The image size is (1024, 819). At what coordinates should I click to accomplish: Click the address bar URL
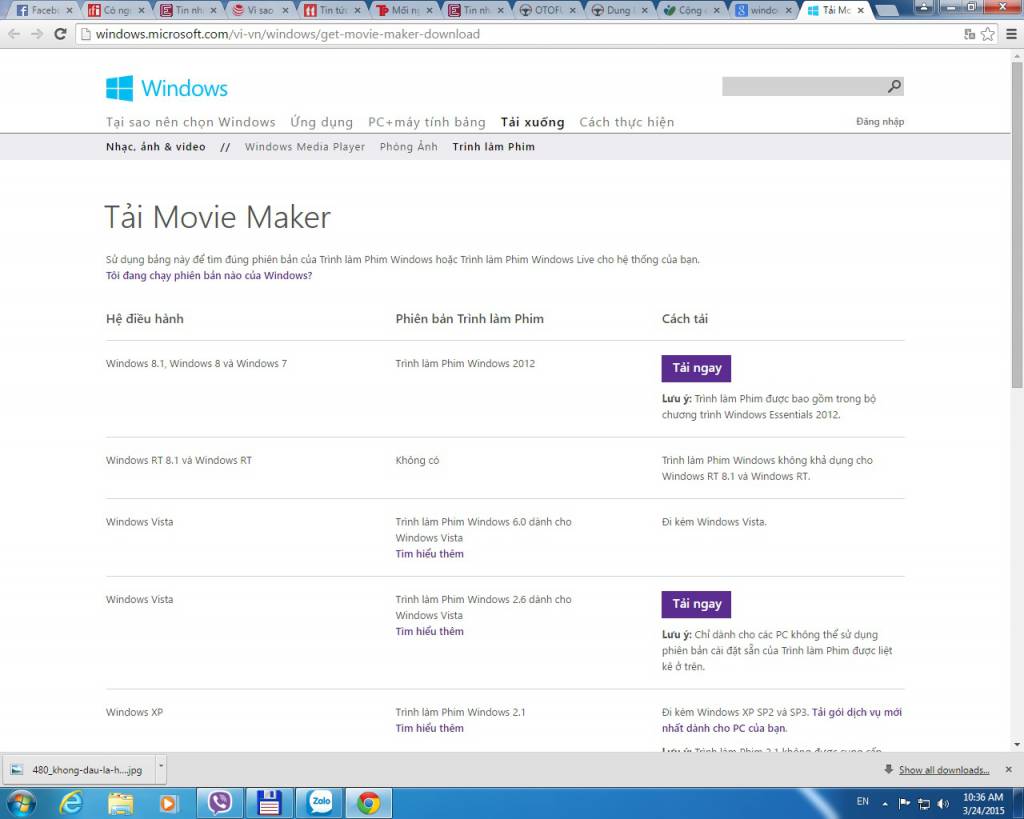(287, 34)
